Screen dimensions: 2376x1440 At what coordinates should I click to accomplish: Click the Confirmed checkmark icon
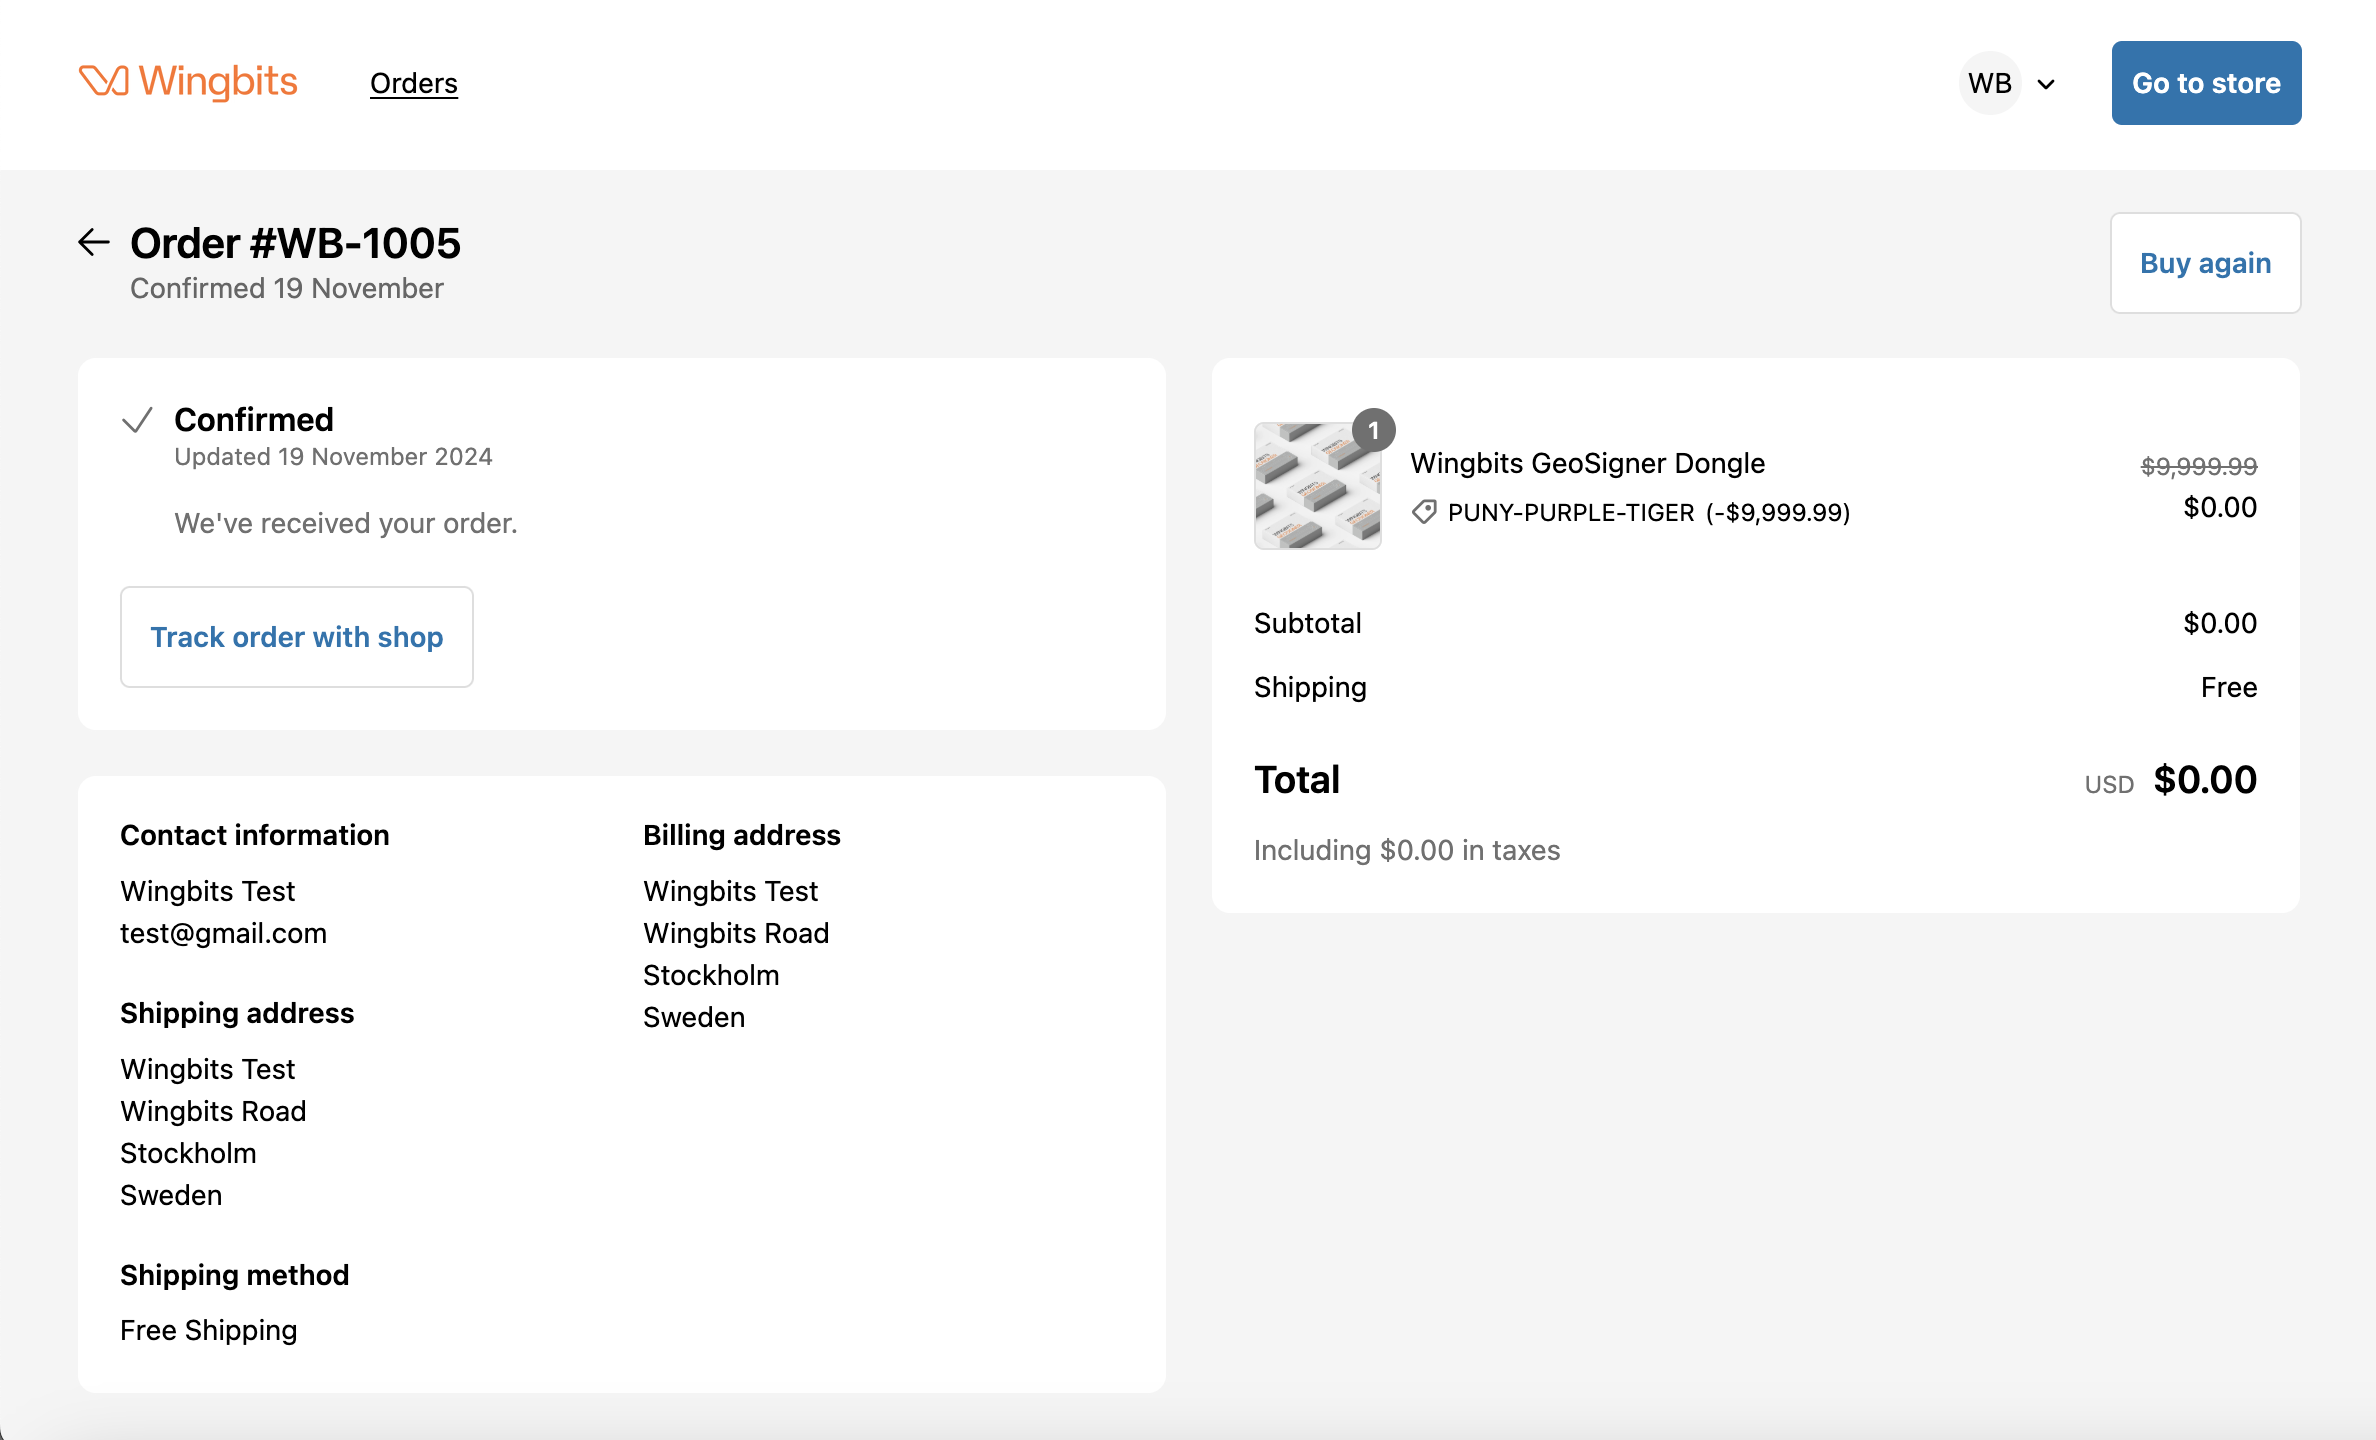point(137,420)
